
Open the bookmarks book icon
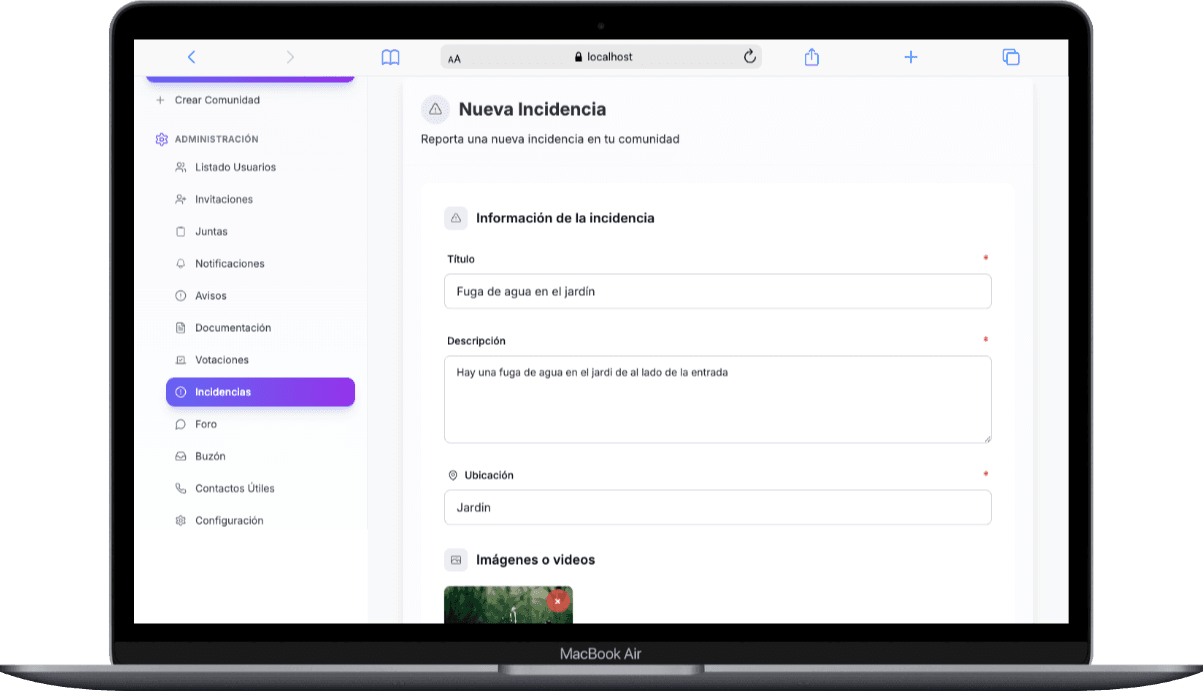[390, 57]
